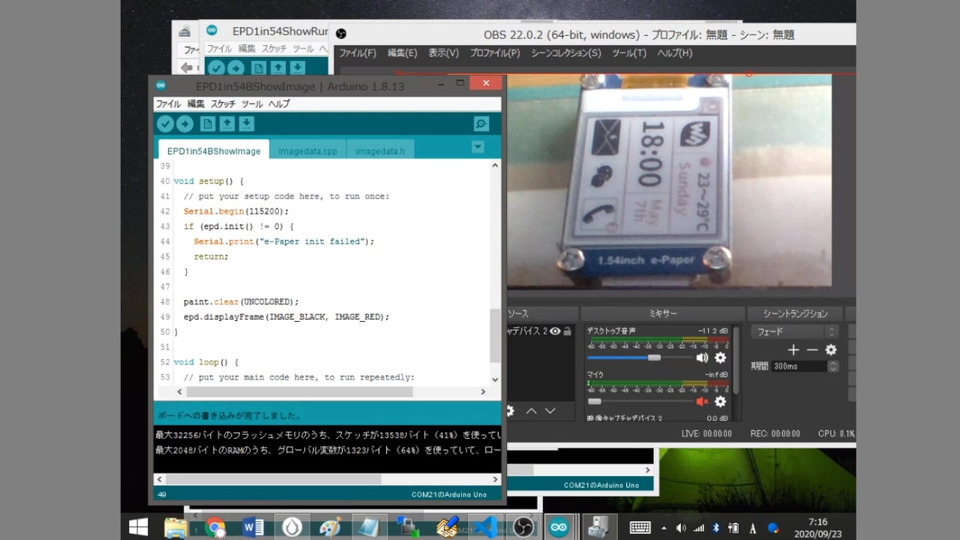
Task: Open the tab dropdown arrow in Arduino IDE
Action: [x=478, y=147]
